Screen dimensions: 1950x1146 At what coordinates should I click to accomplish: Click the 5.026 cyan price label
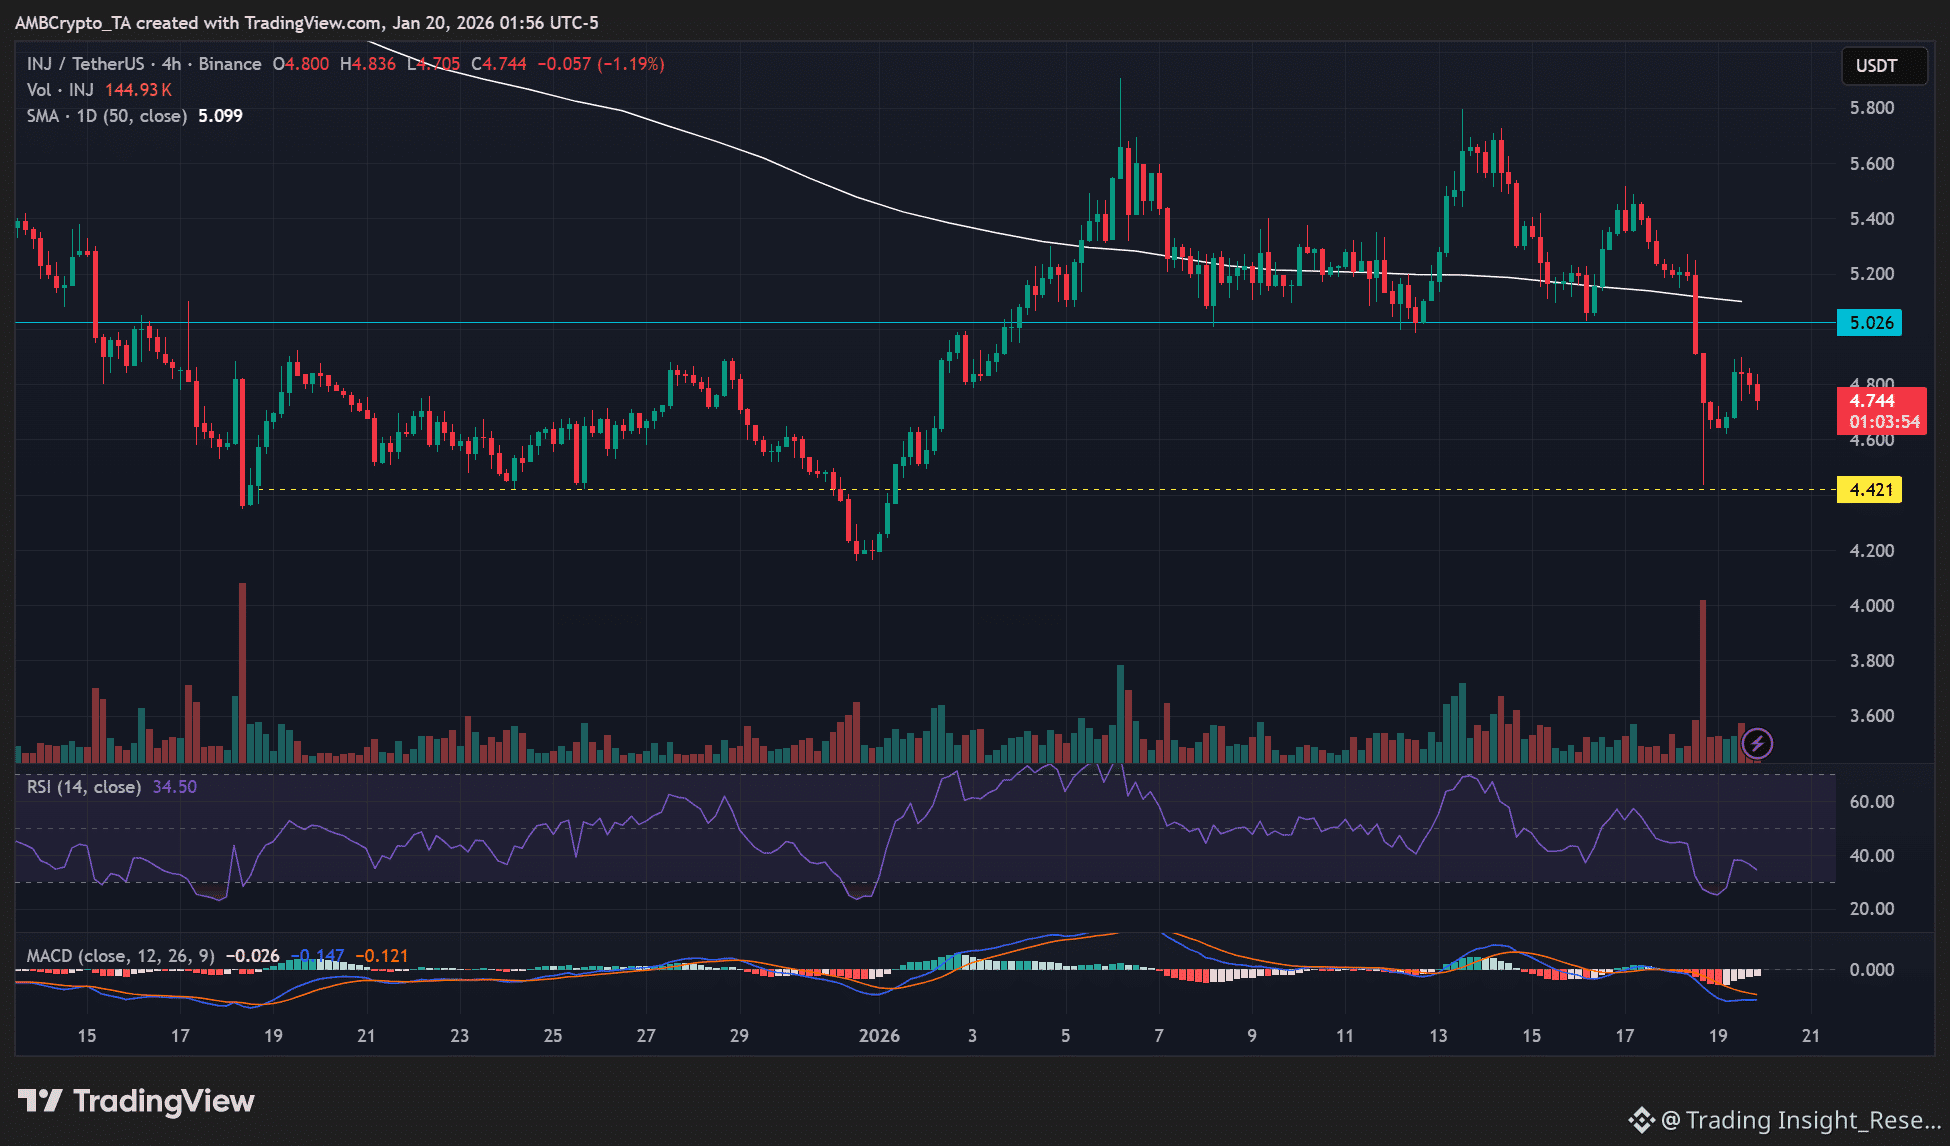[x=1870, y=323]
